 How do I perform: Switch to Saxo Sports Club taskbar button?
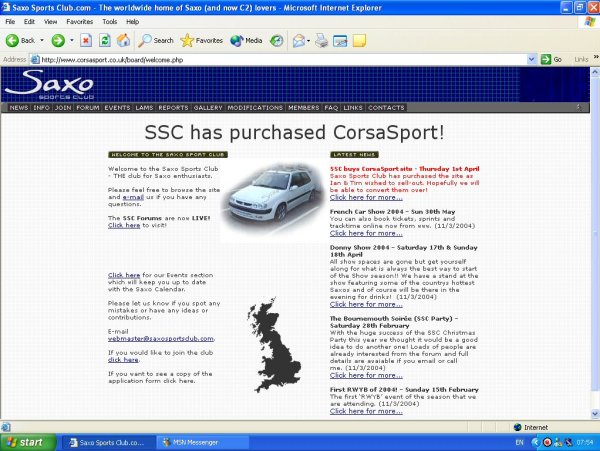point(108,443)
